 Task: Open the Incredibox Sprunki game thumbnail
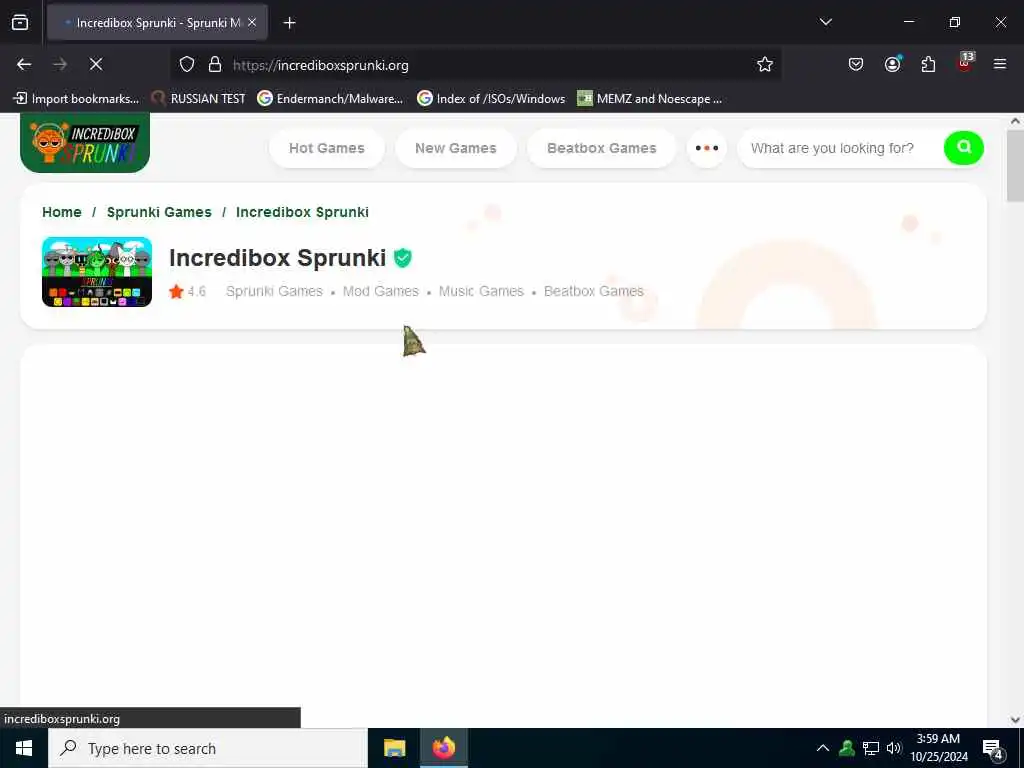[x=97, y=272]
